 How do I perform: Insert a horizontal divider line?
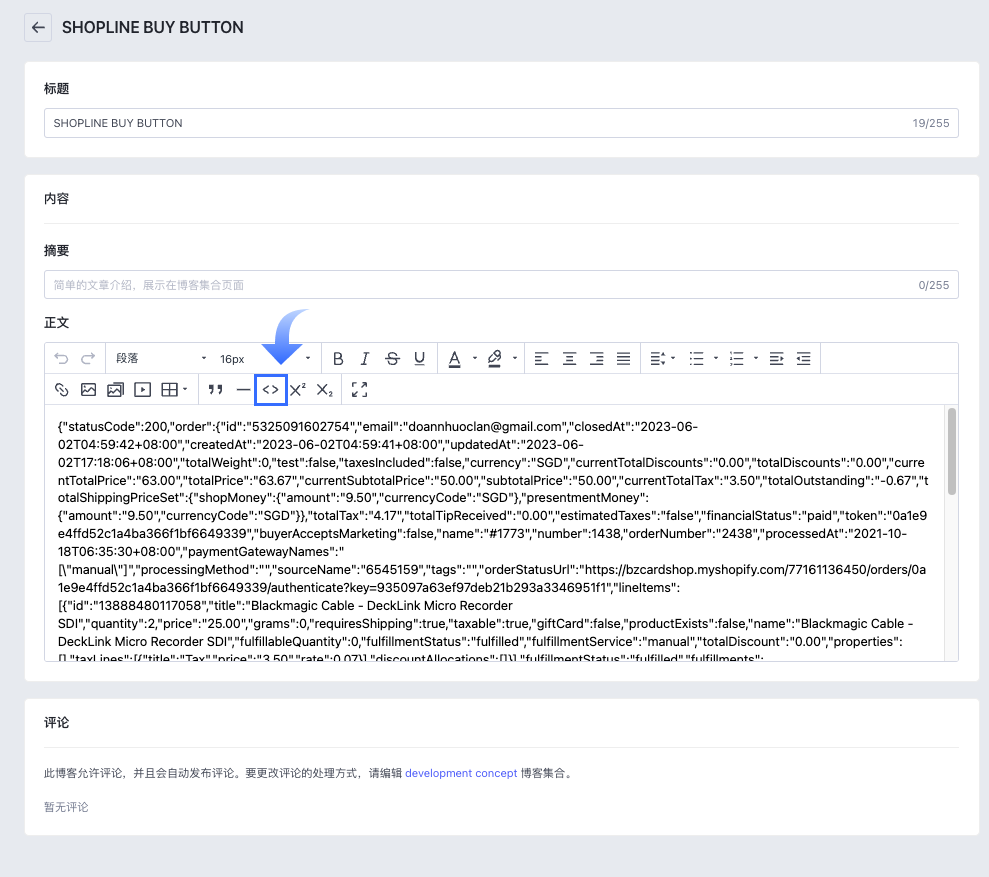tap(243, 390)
